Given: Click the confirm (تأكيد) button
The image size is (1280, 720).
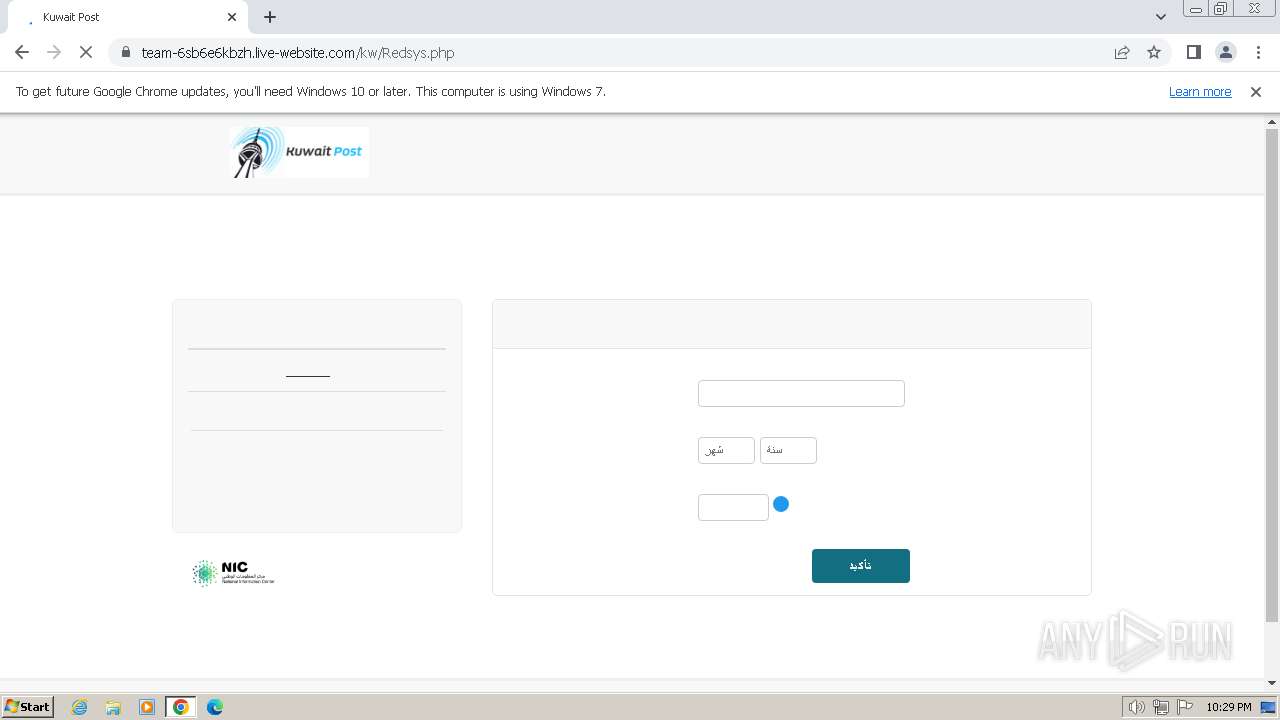Looking at the screenshot, I should click(x=861, y=566).
